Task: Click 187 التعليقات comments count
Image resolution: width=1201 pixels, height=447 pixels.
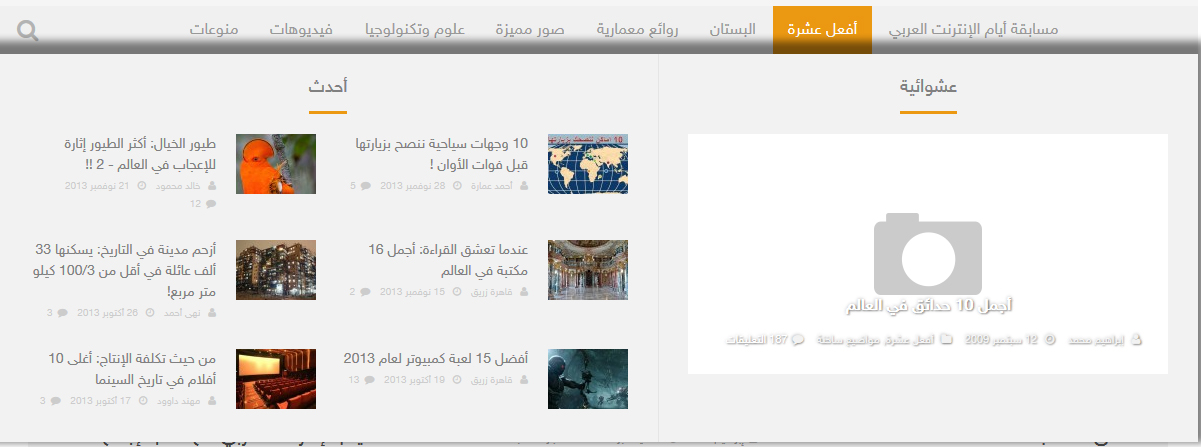Action: pos(758,340)
